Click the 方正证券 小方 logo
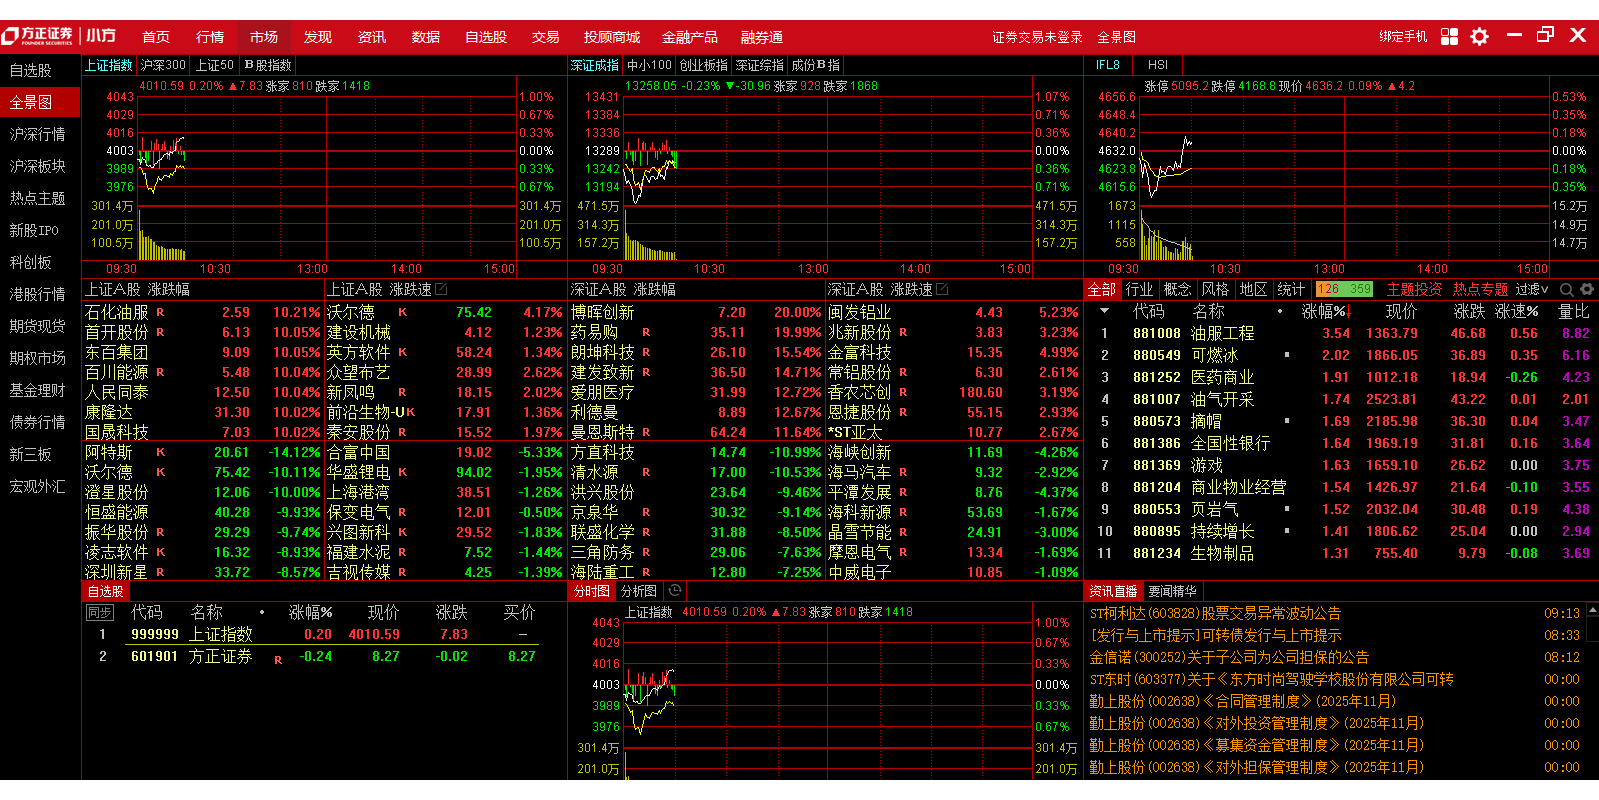 click(58, 37)
